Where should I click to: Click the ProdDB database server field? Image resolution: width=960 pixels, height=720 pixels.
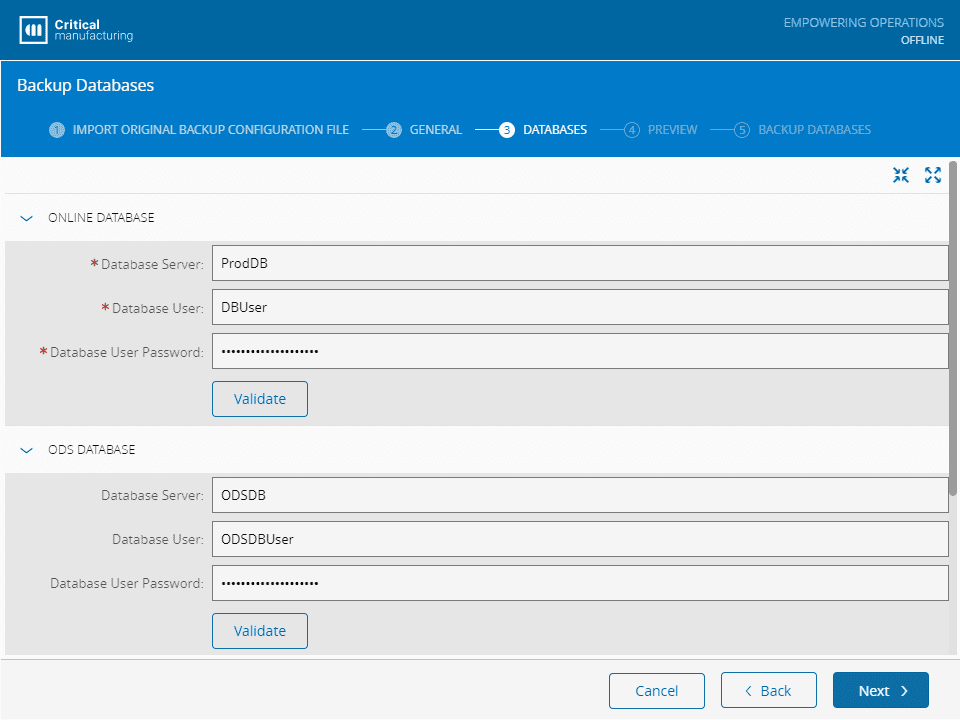coord(580,264)
